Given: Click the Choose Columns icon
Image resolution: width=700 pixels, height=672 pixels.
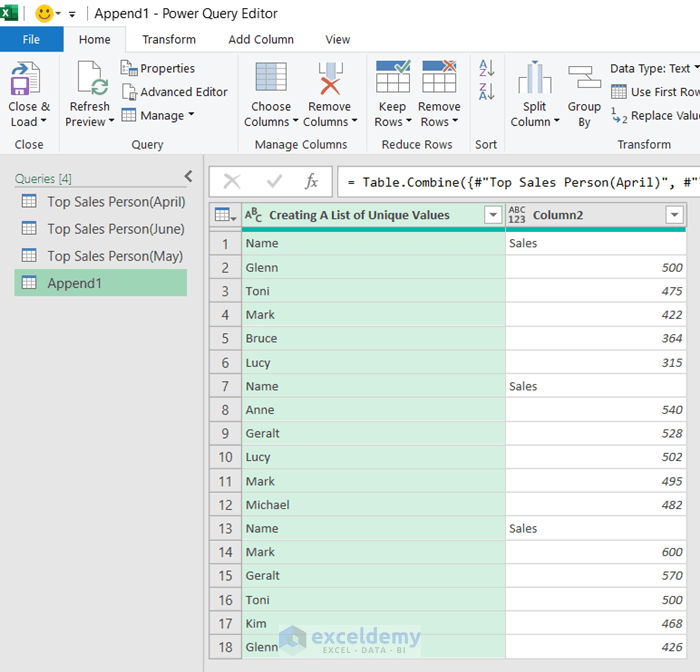Looking at the screenshot, I should [271, 78].
